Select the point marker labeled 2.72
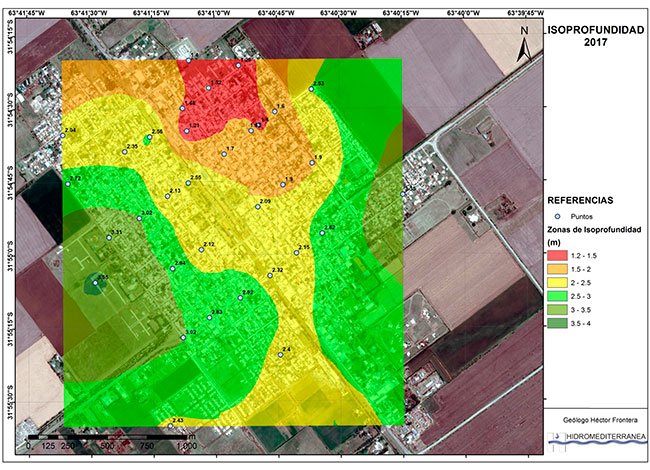This screenshot has height=470, width=650. [x=68, y=184]
